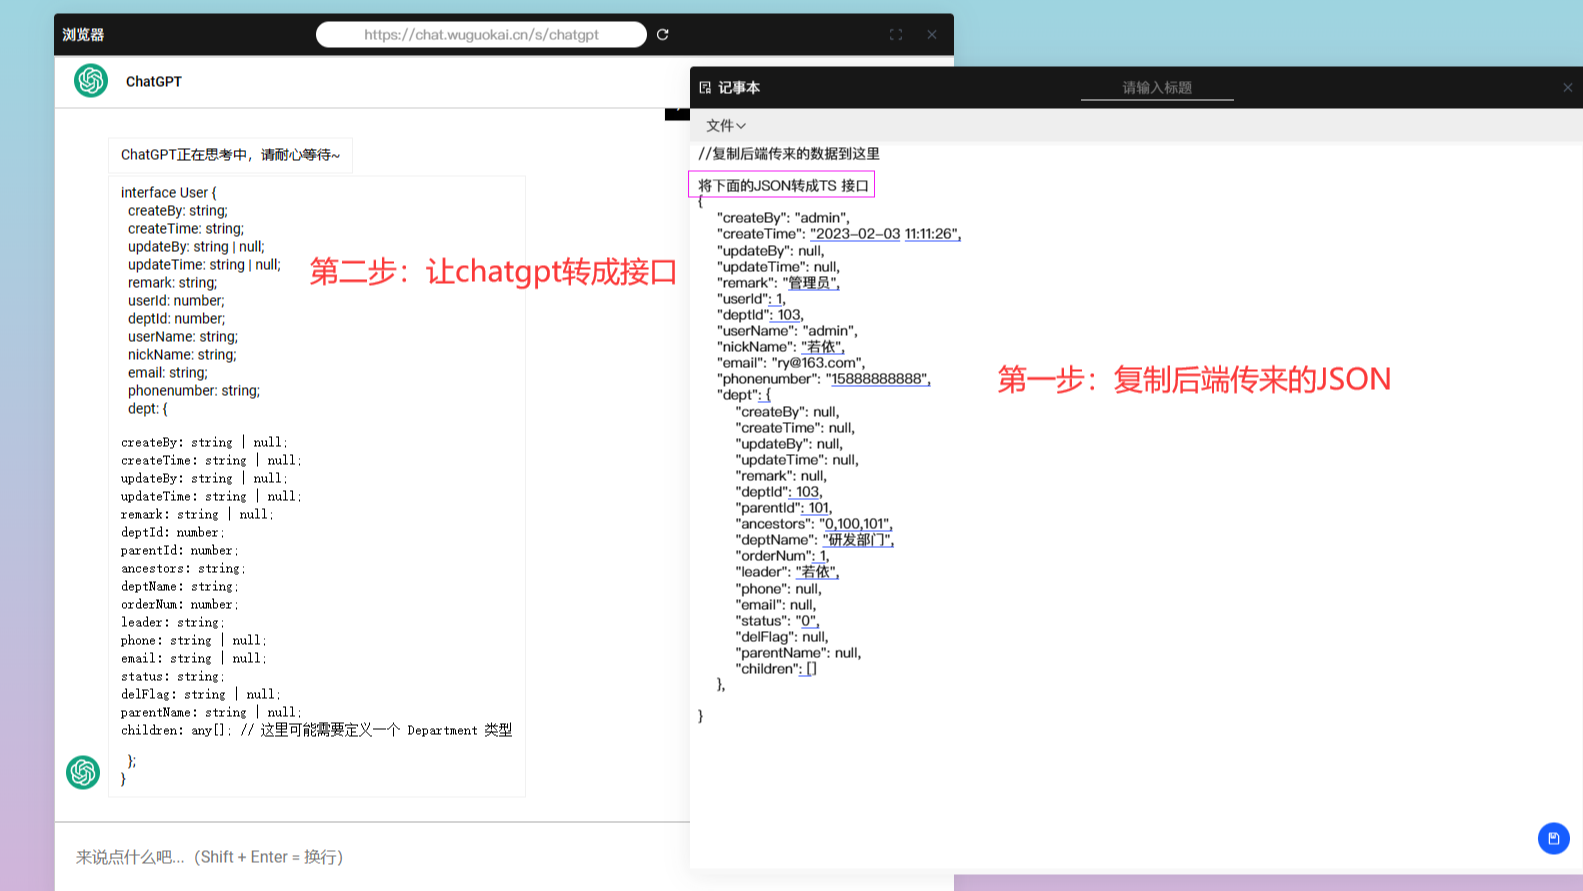
Task: Click the "createTime": "2023-02-03 11:11:26" line
Action: pos(839,233)
